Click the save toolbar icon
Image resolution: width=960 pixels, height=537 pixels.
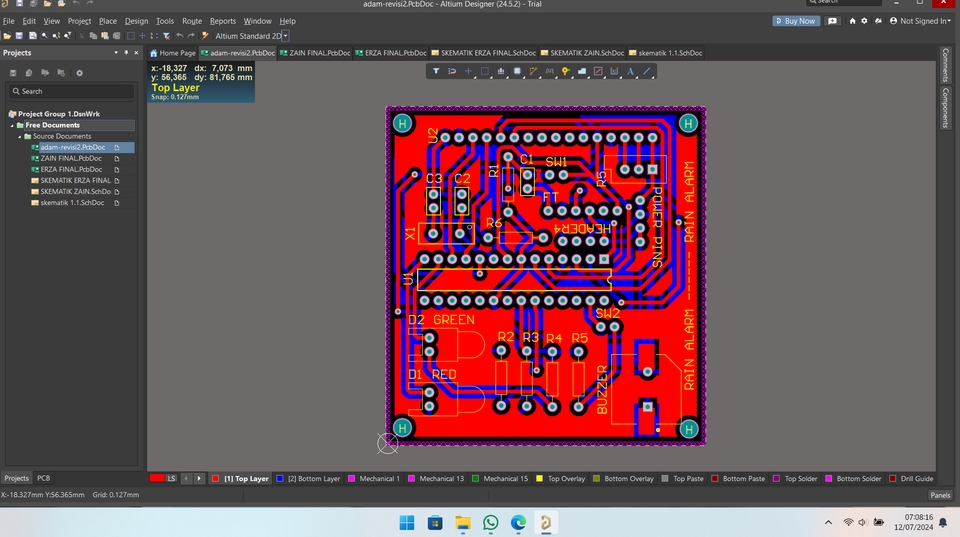(19, 36)
